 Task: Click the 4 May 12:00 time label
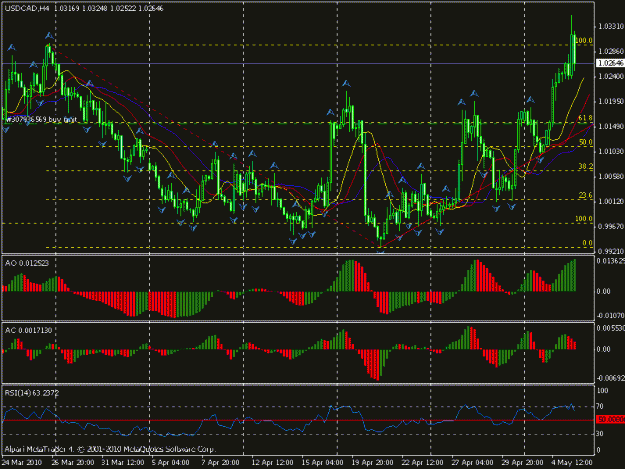click(571, 463)
